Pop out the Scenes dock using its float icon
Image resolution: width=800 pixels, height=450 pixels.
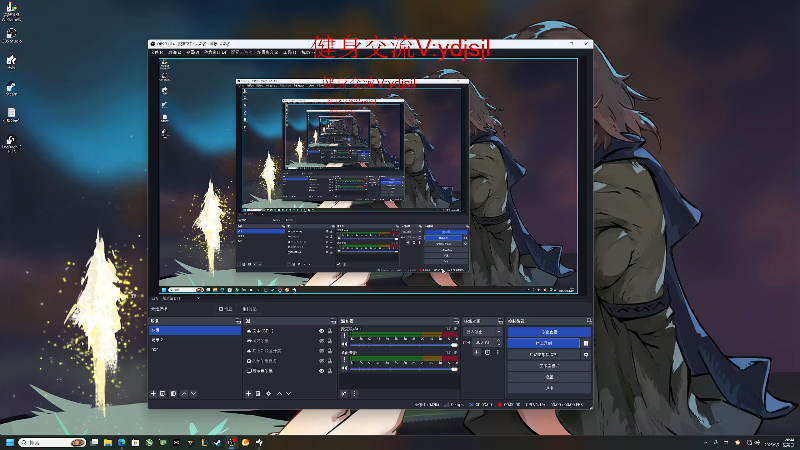pyautogui.click(x=238, y=321)
